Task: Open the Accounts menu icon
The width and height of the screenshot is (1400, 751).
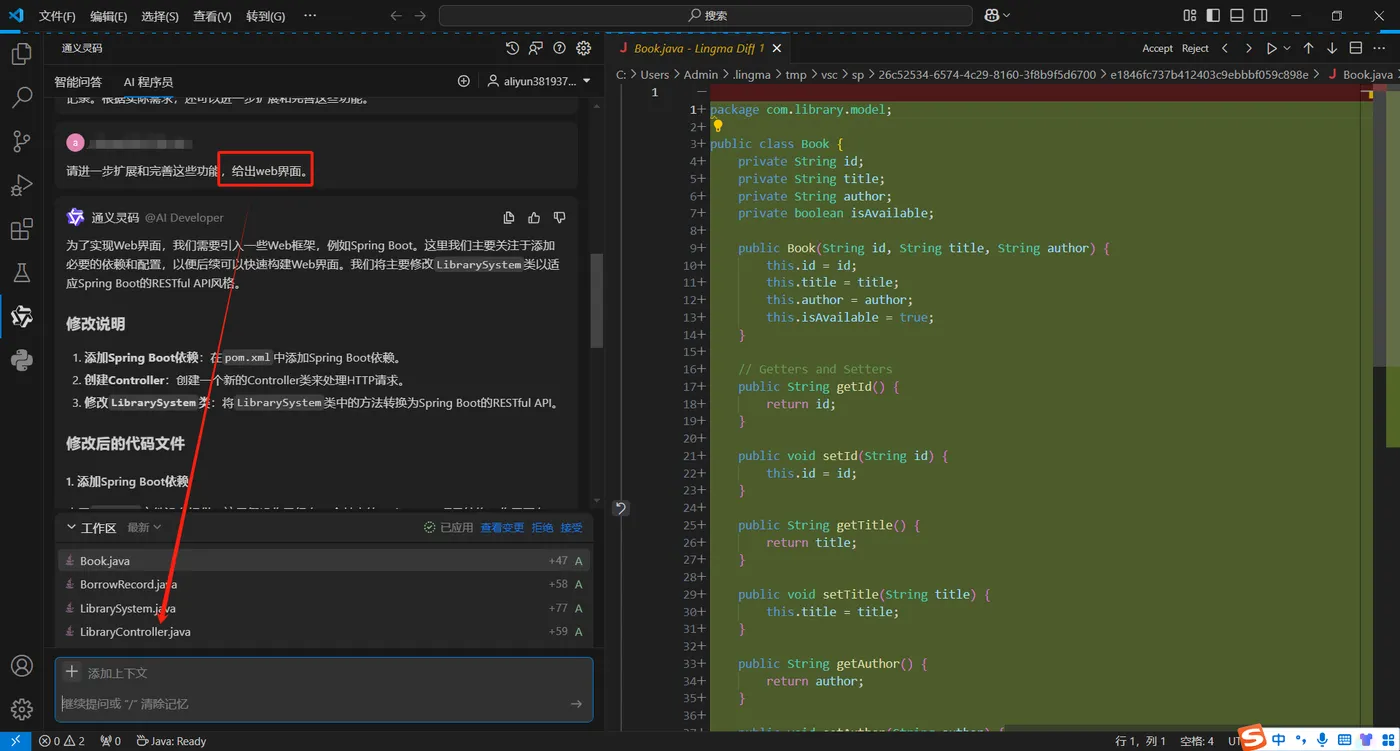Action: coord(21,666)
